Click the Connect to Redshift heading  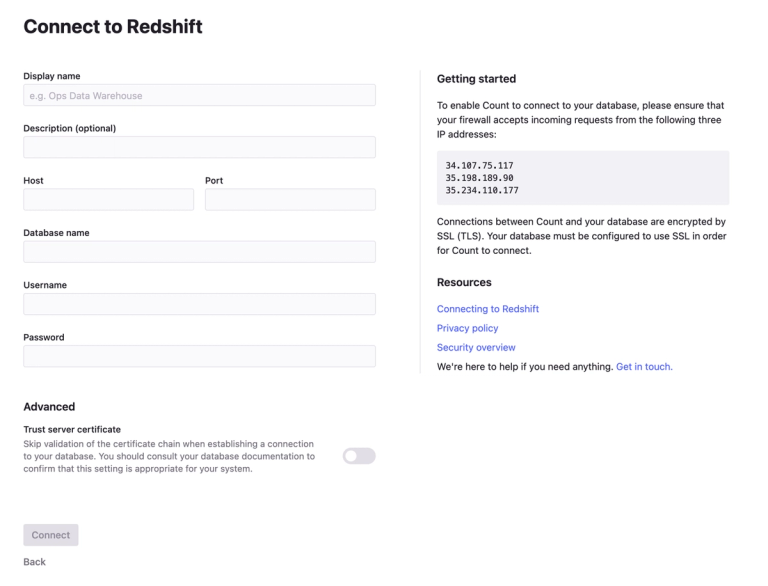point(113,26)
